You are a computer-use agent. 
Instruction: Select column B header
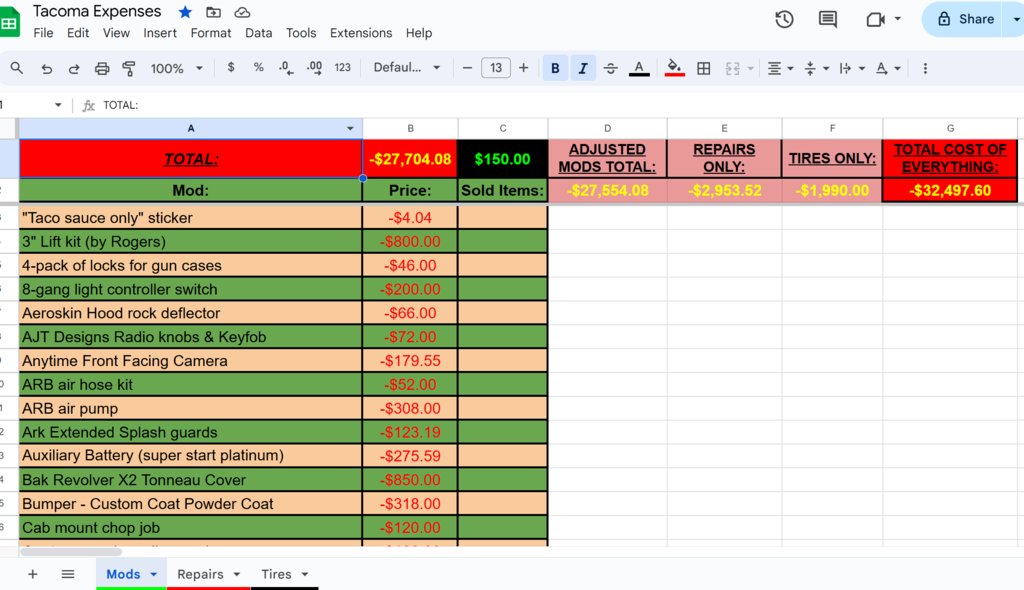coord(410,128)
